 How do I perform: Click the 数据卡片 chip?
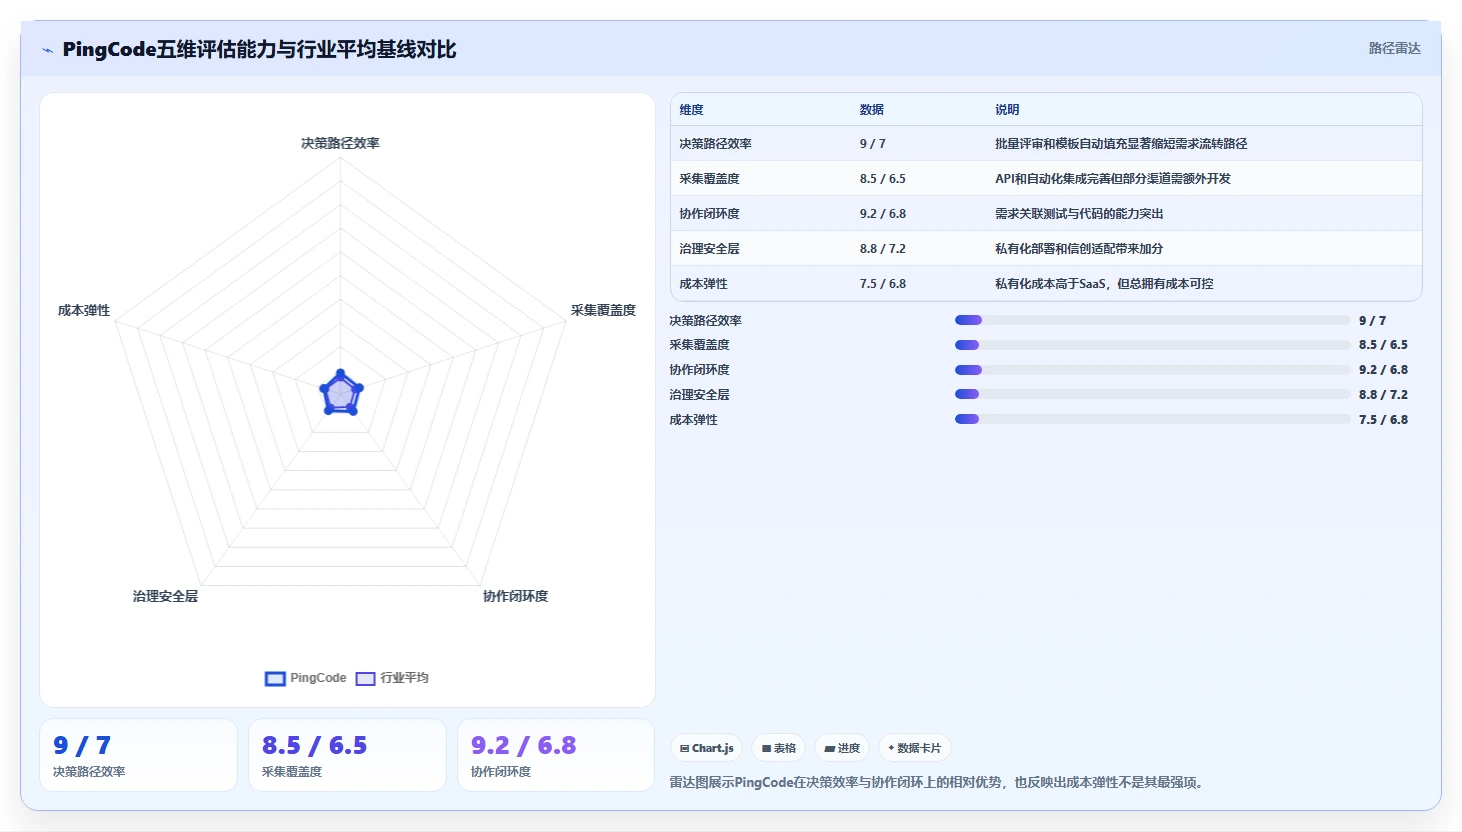pos(915,748)
